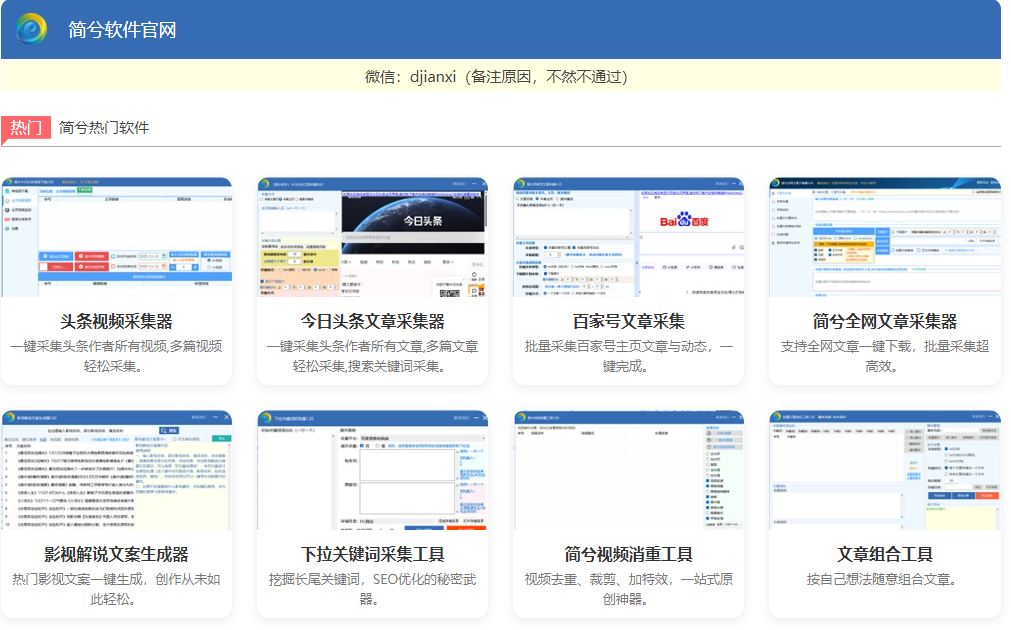Select the 简兮热门软件 section heading
Viewport: 1011px width, 630px height.
(104, 128)
